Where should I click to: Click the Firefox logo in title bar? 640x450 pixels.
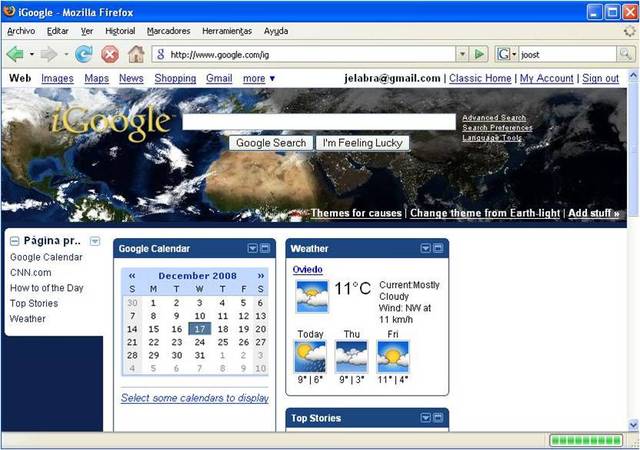pyautogui.click(x=9, y=11)
